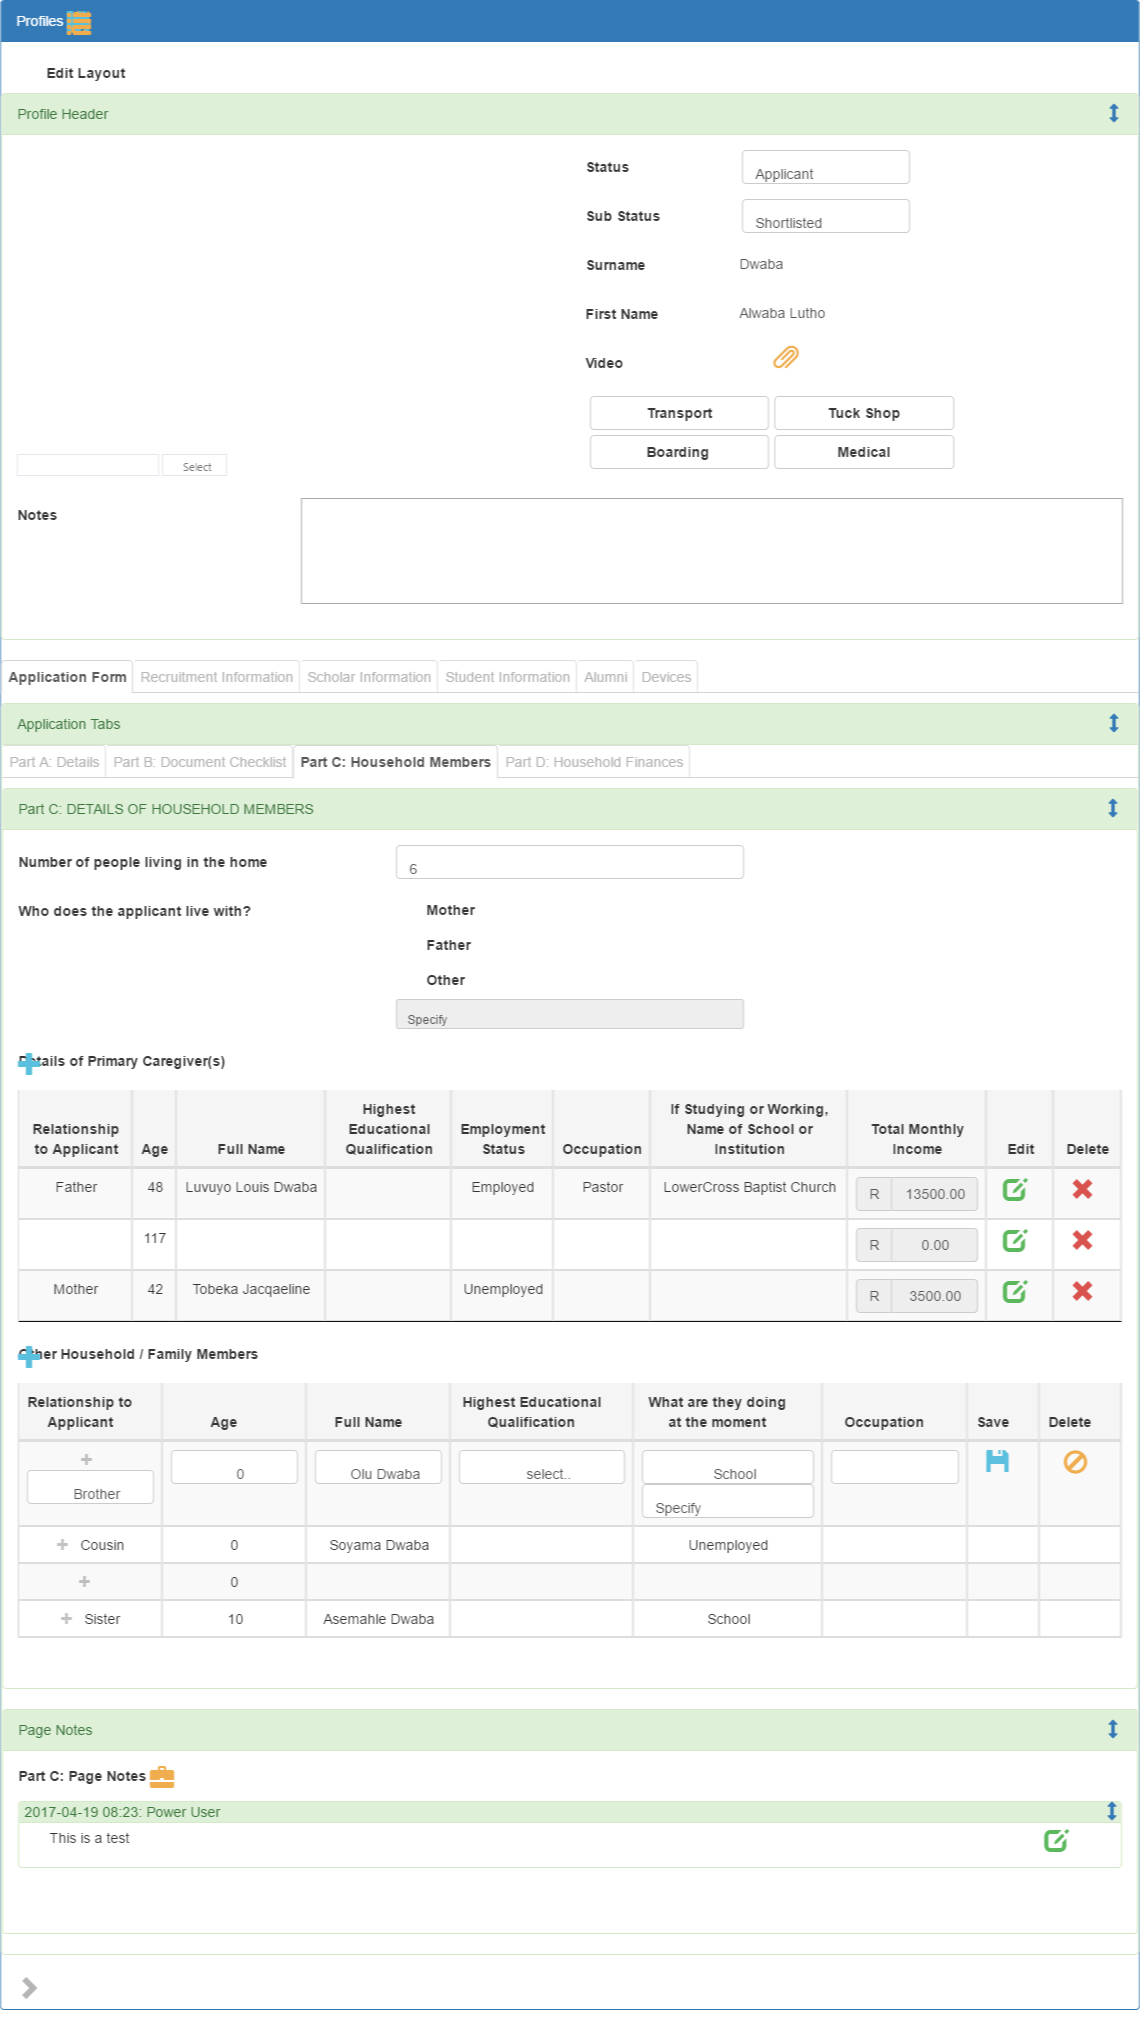Click the Occupation input in Brother row

tap(894, 1467)
